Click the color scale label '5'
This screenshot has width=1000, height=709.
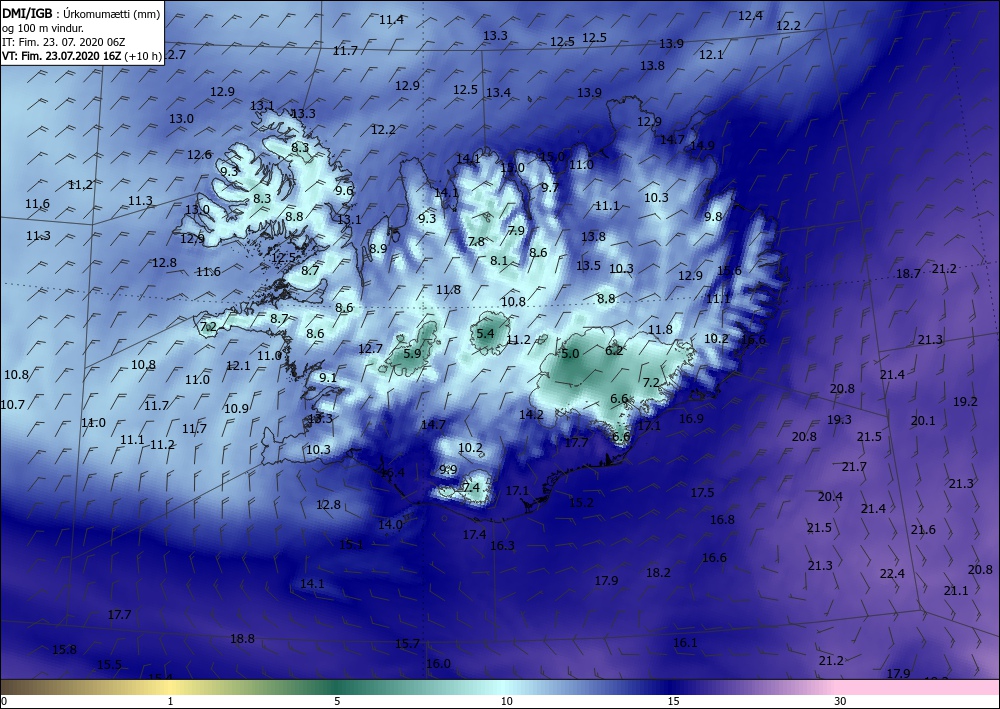(x=337, y=701)
